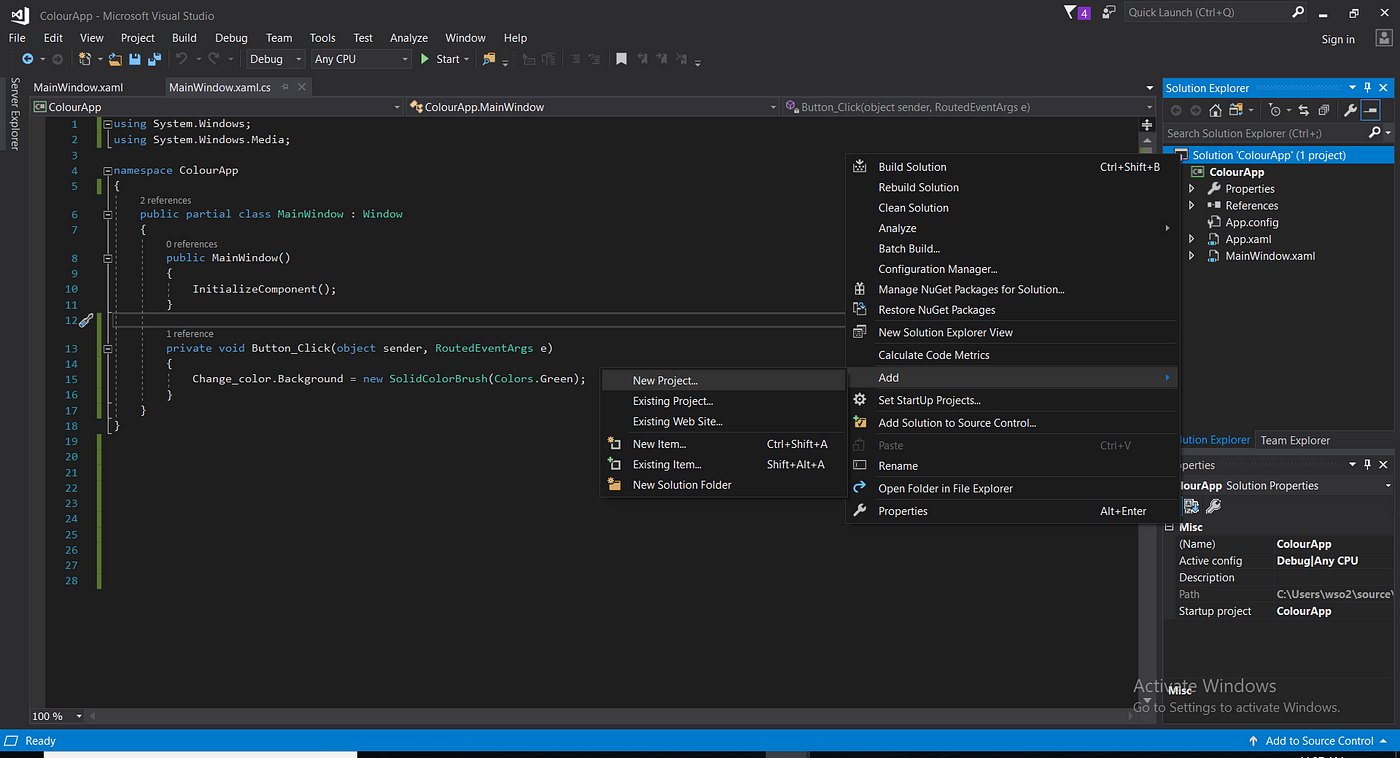Viewport: 1400px width, 758px height.
Task: Click the Solution Explorer Properties wrench icon
Action: [1350, 110]
